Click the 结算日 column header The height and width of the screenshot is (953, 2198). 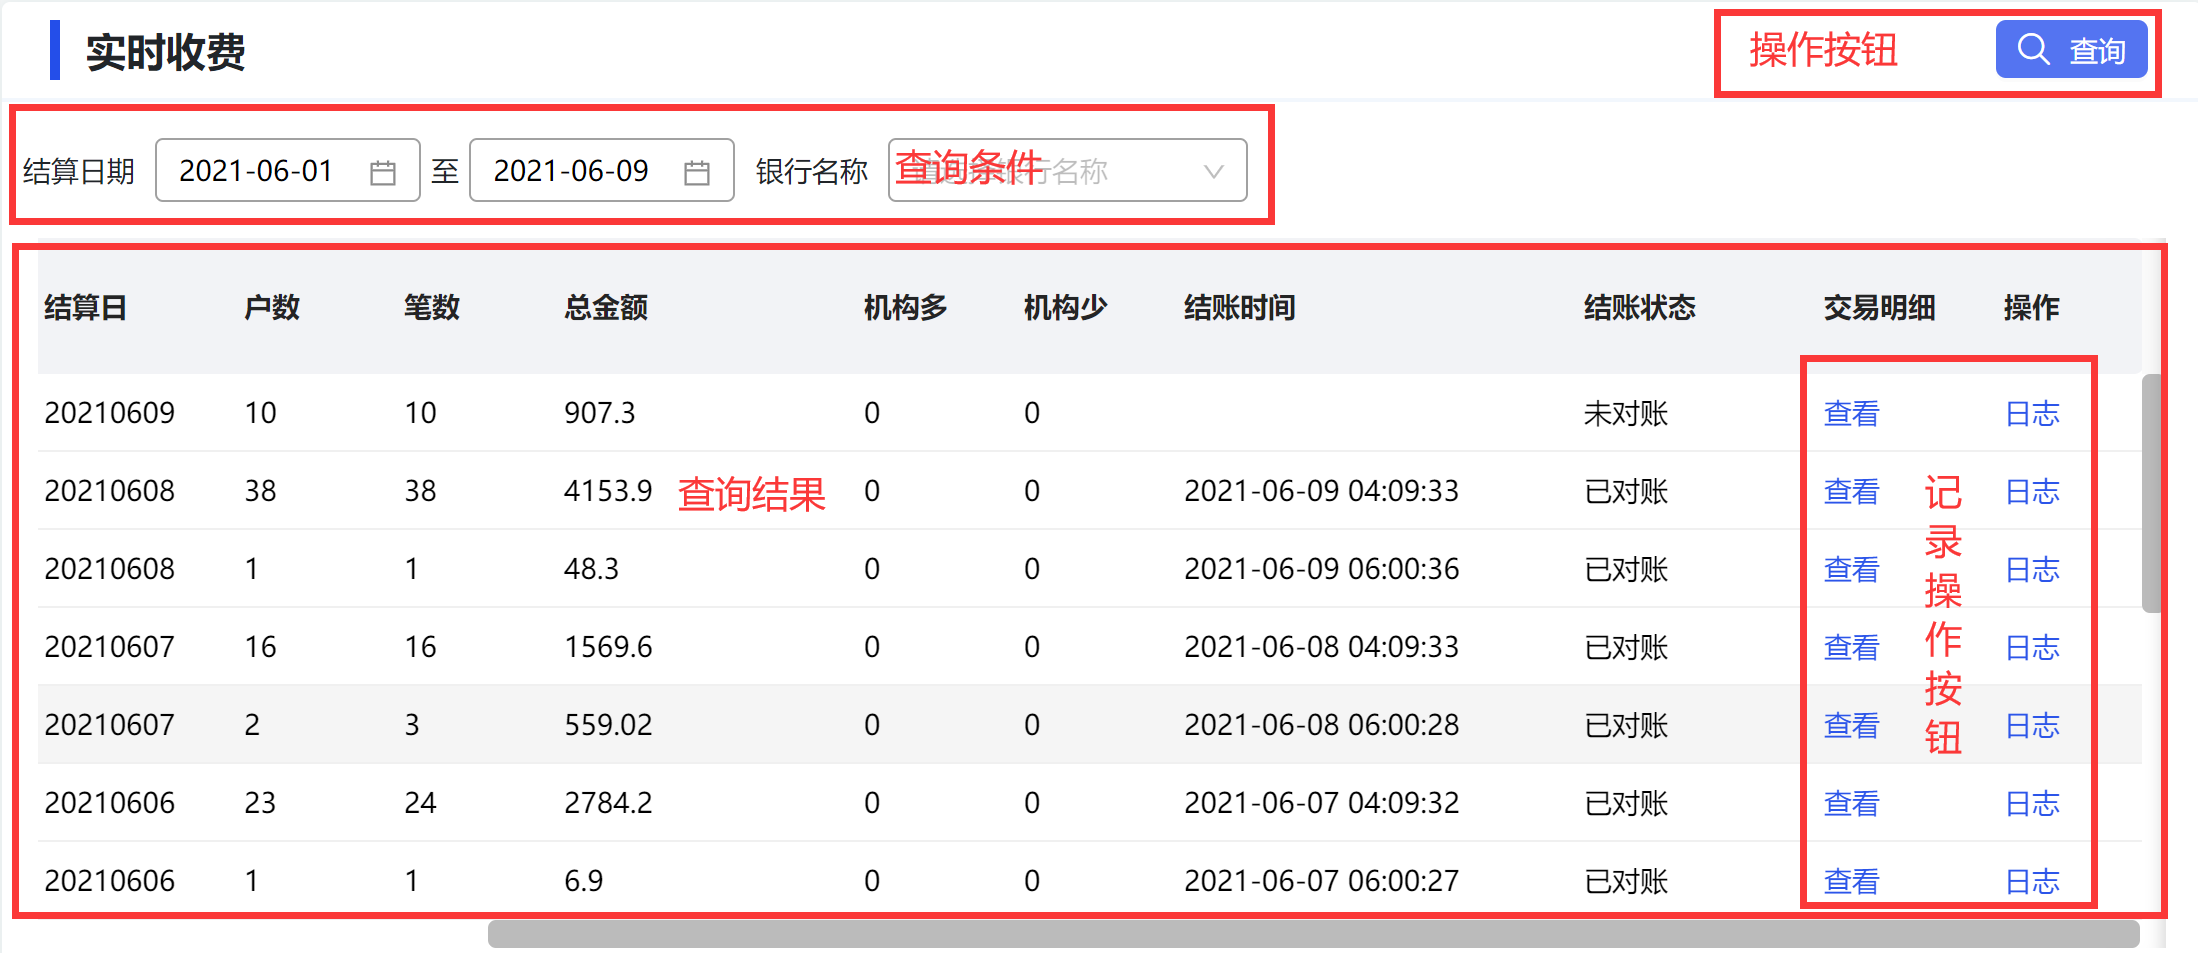pyautogui.click(x=85, y=307)
